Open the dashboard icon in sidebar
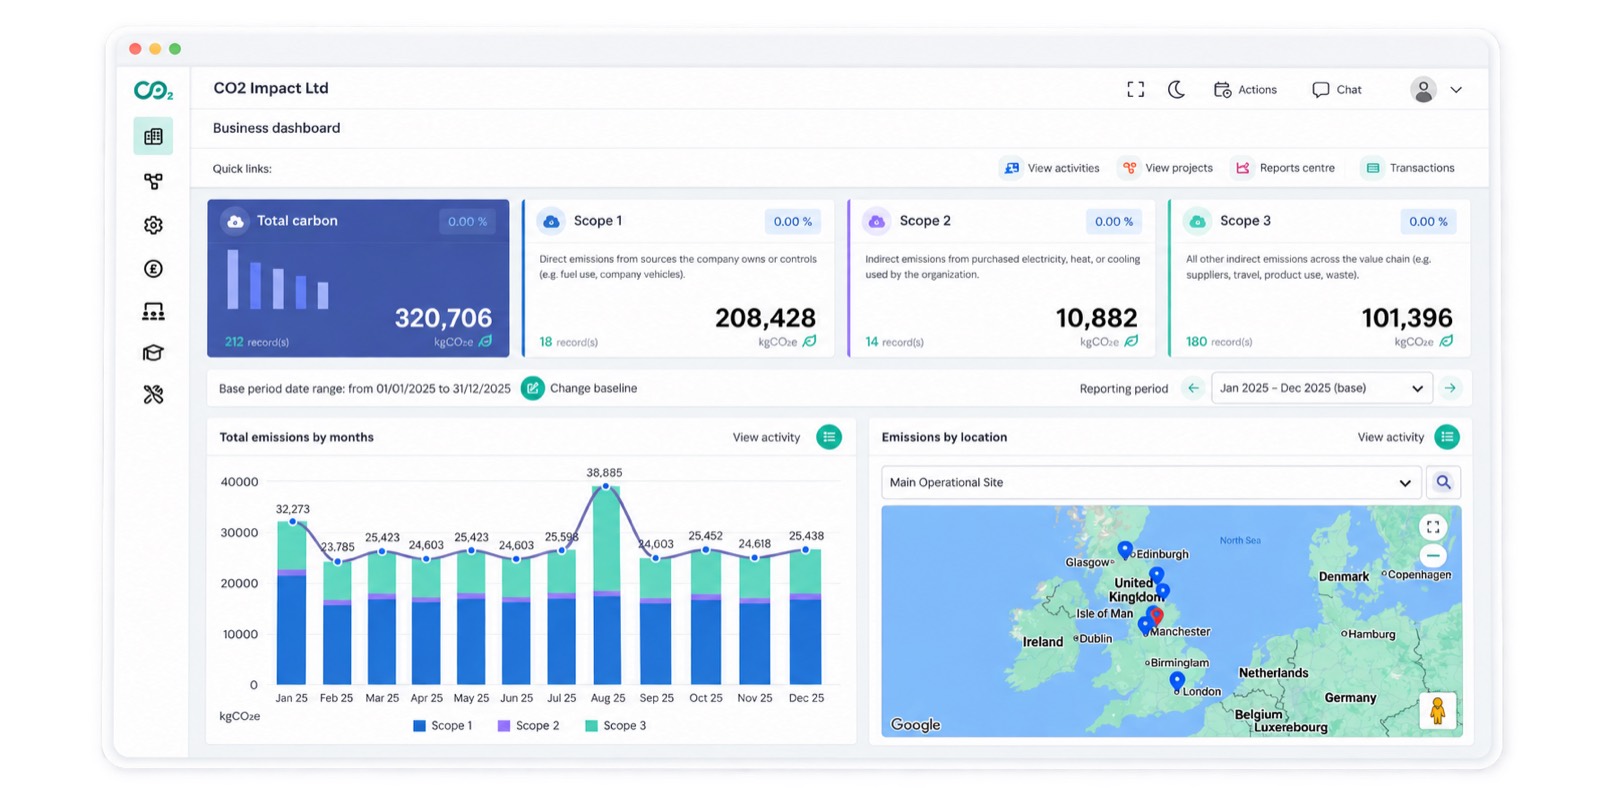1600x788 pixels. 153,136
